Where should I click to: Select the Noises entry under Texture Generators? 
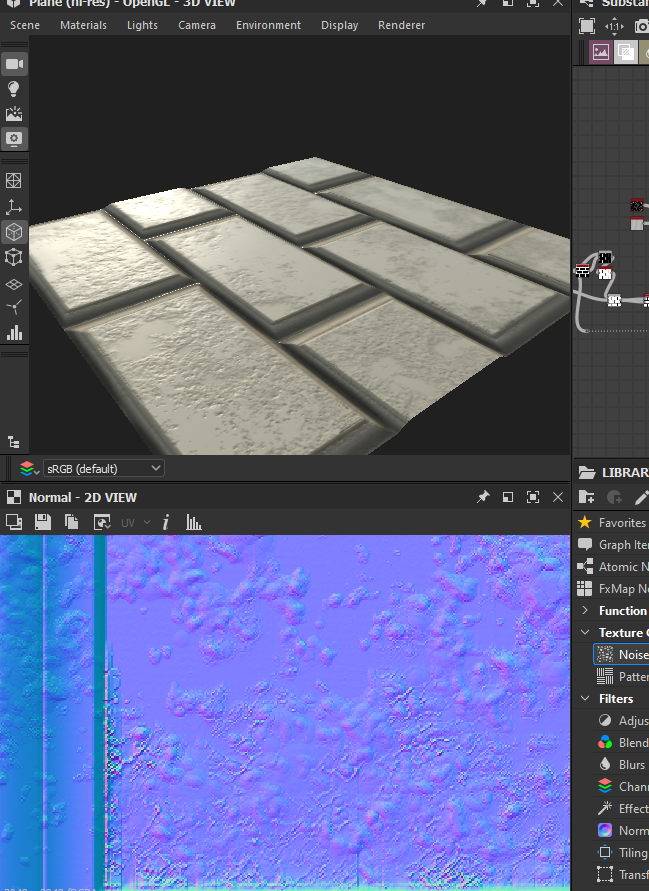622,655
